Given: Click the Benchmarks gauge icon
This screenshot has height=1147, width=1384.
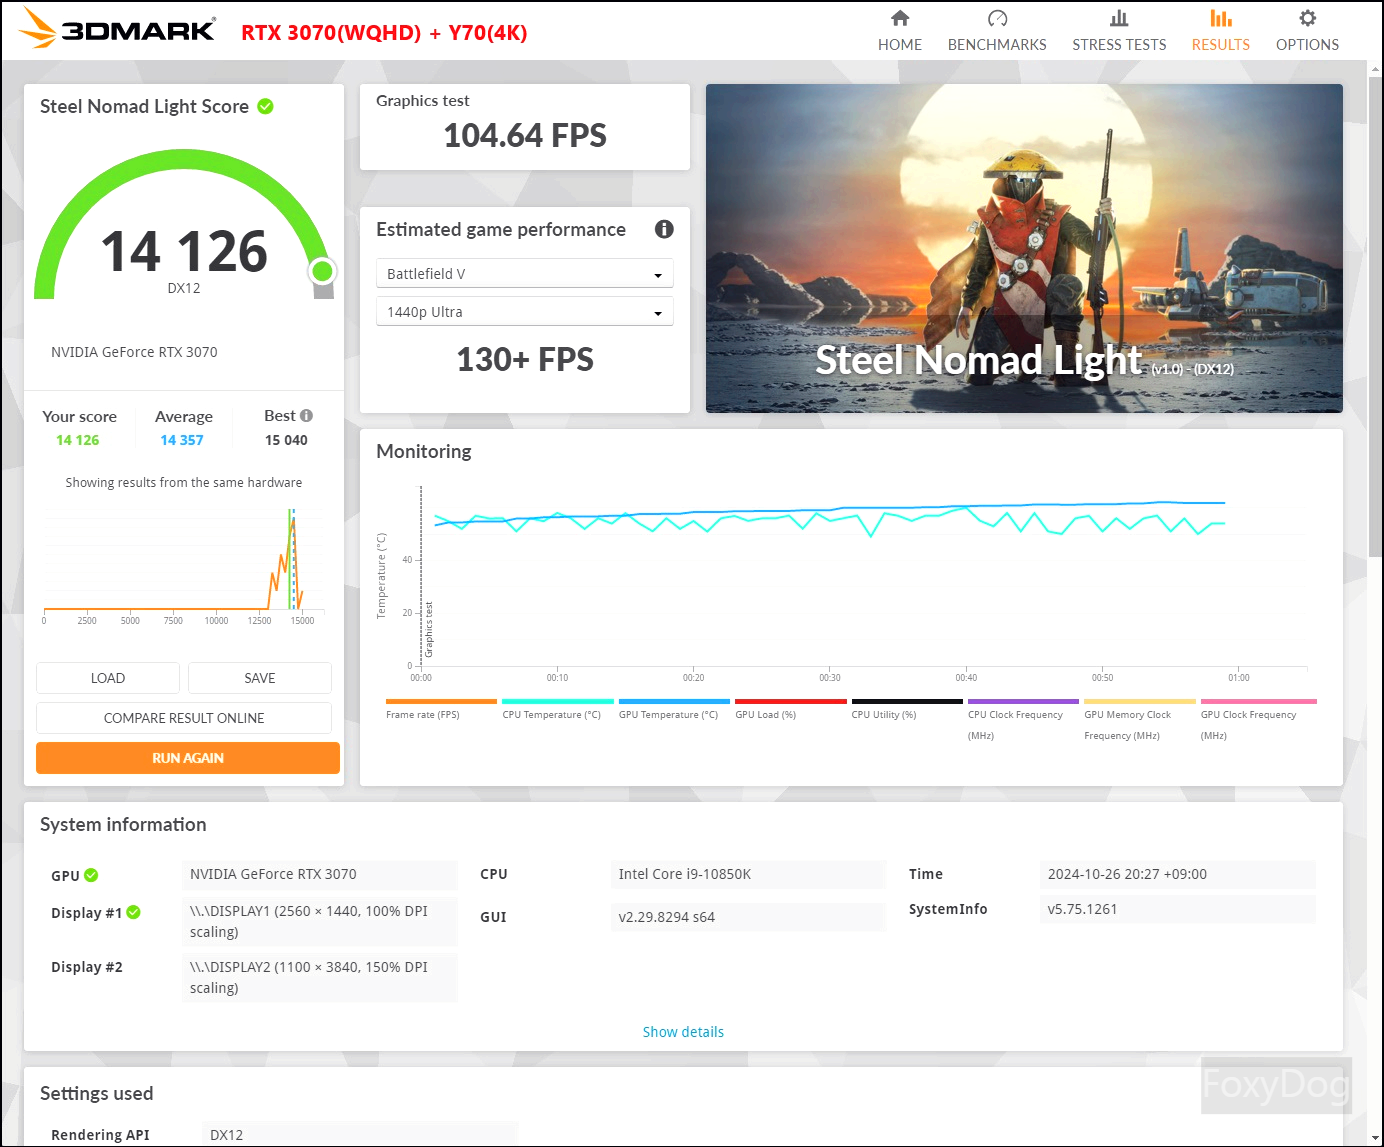Looking at the screenshot, I should click(x=997, y=18).
